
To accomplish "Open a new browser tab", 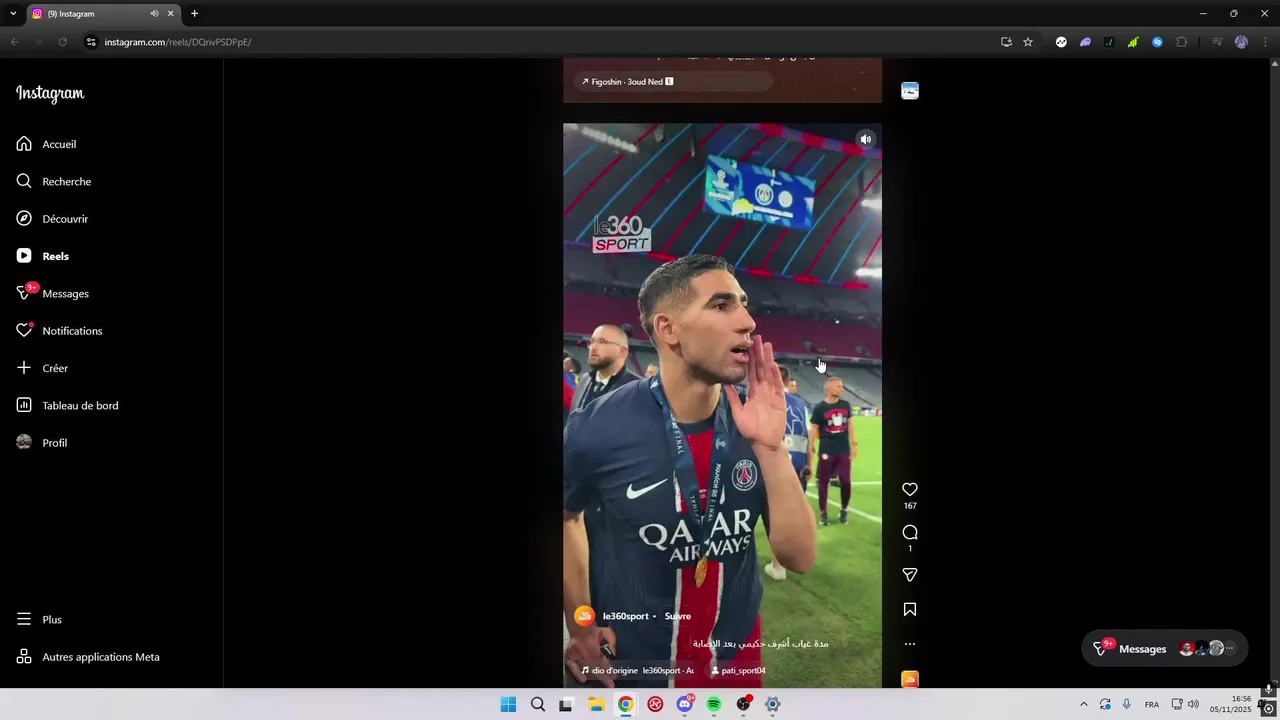I will pyautogui.click(x=194, y=14).
